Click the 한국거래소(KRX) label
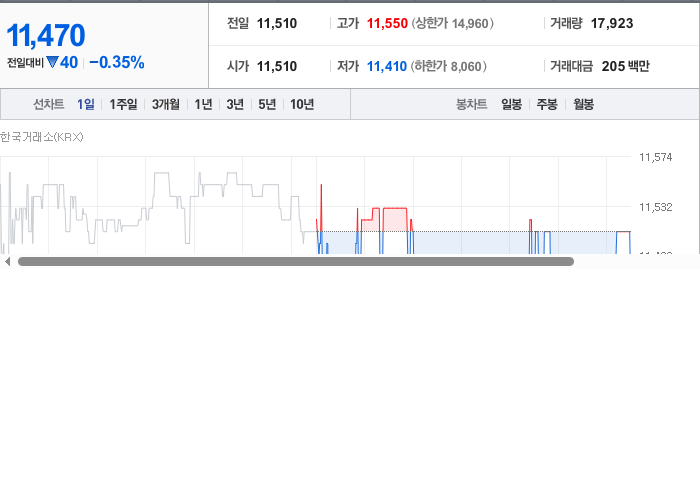The image size is (700, 490). [x=42, y=137]
